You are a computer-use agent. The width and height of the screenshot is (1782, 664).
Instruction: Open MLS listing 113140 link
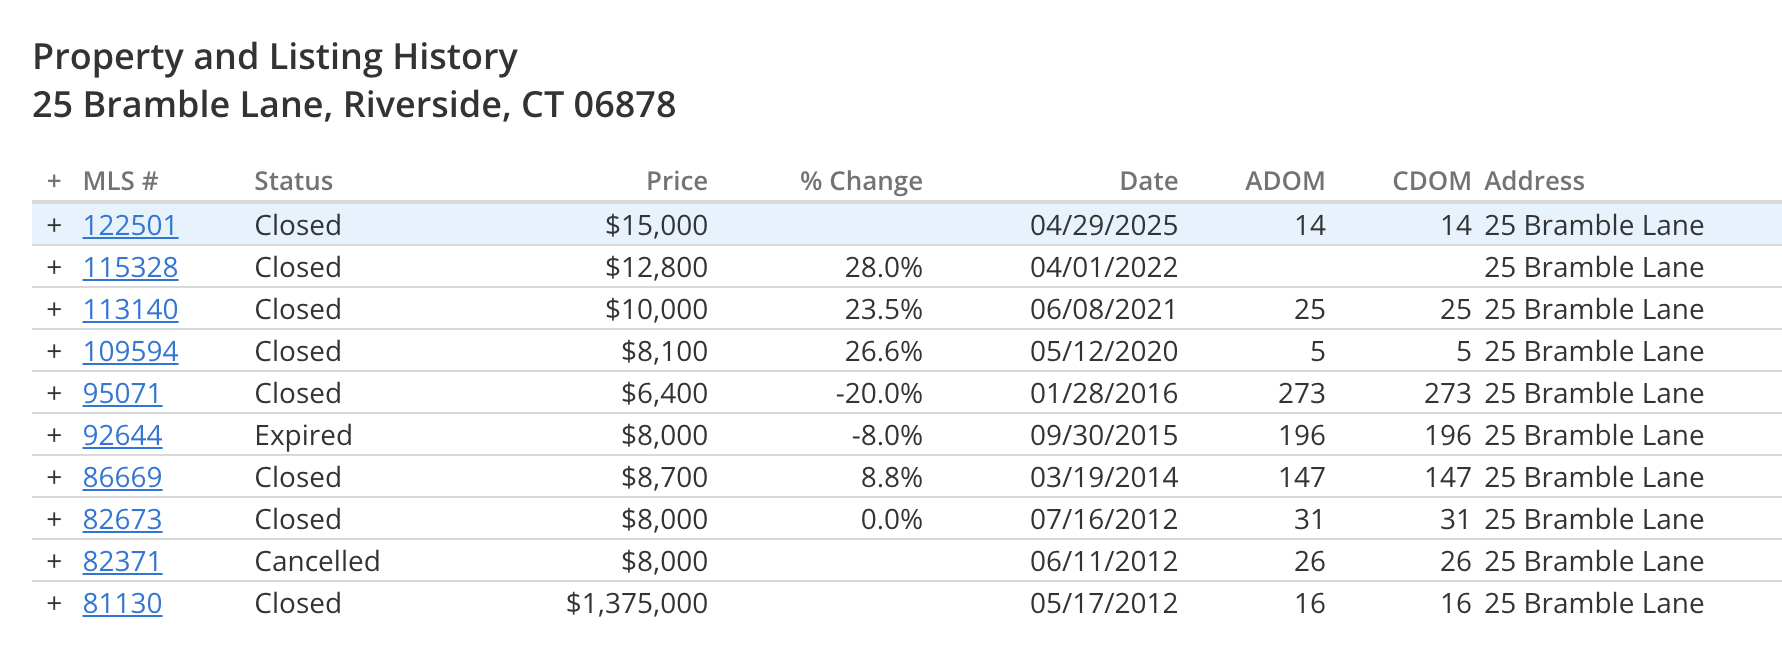tap(130, 309)
